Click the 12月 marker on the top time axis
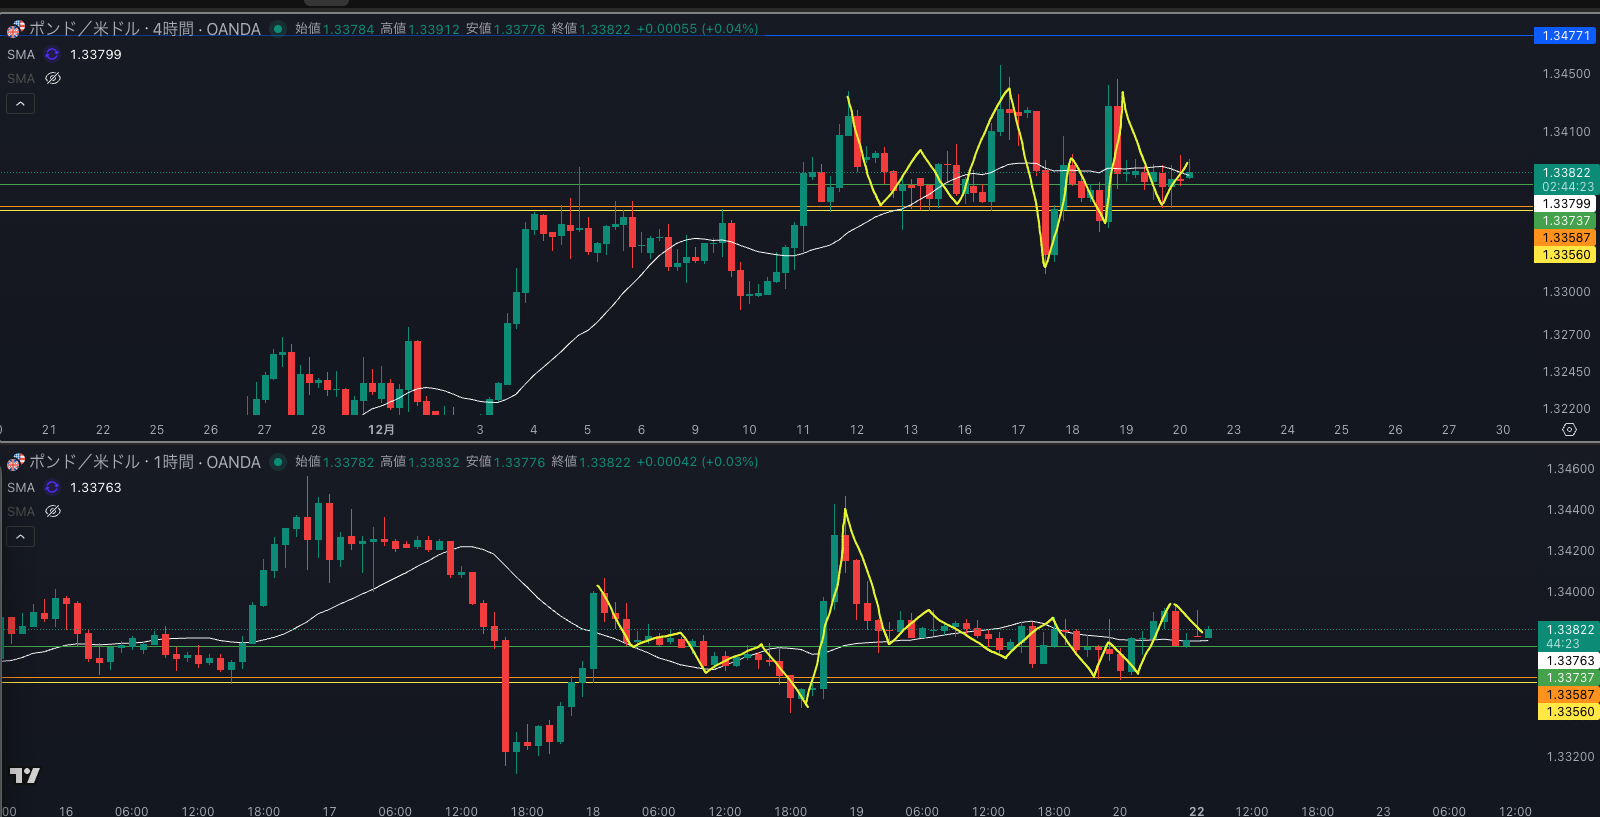1600x817 pixels. click(x=381, y=430)
